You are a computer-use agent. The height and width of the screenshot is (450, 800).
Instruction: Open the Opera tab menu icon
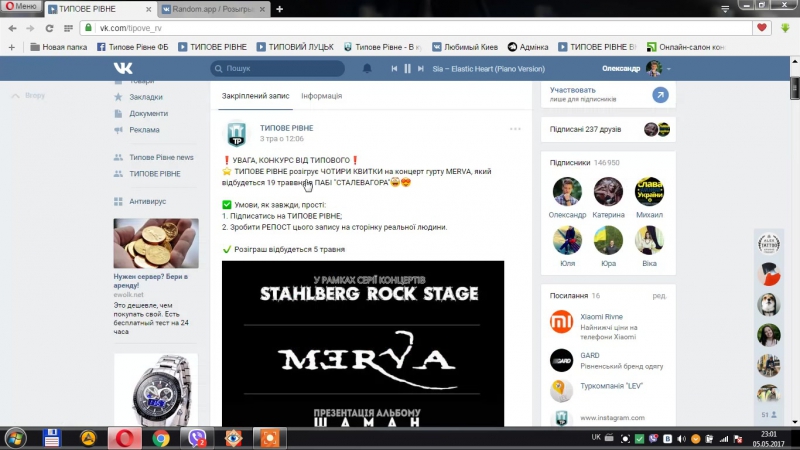pyautogui.click(x=725, y=9)
